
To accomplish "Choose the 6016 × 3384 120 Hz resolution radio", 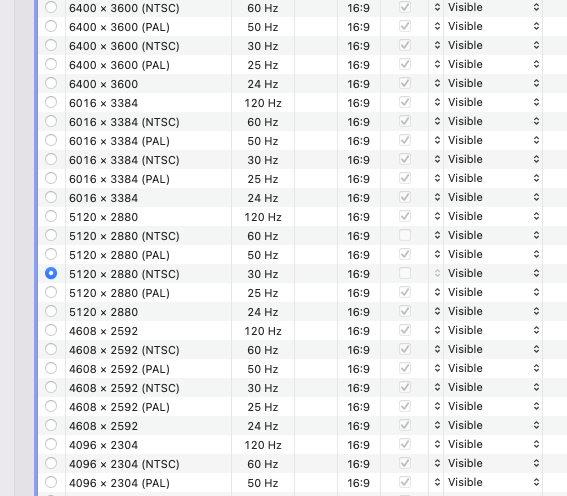I will click(51, 102).
